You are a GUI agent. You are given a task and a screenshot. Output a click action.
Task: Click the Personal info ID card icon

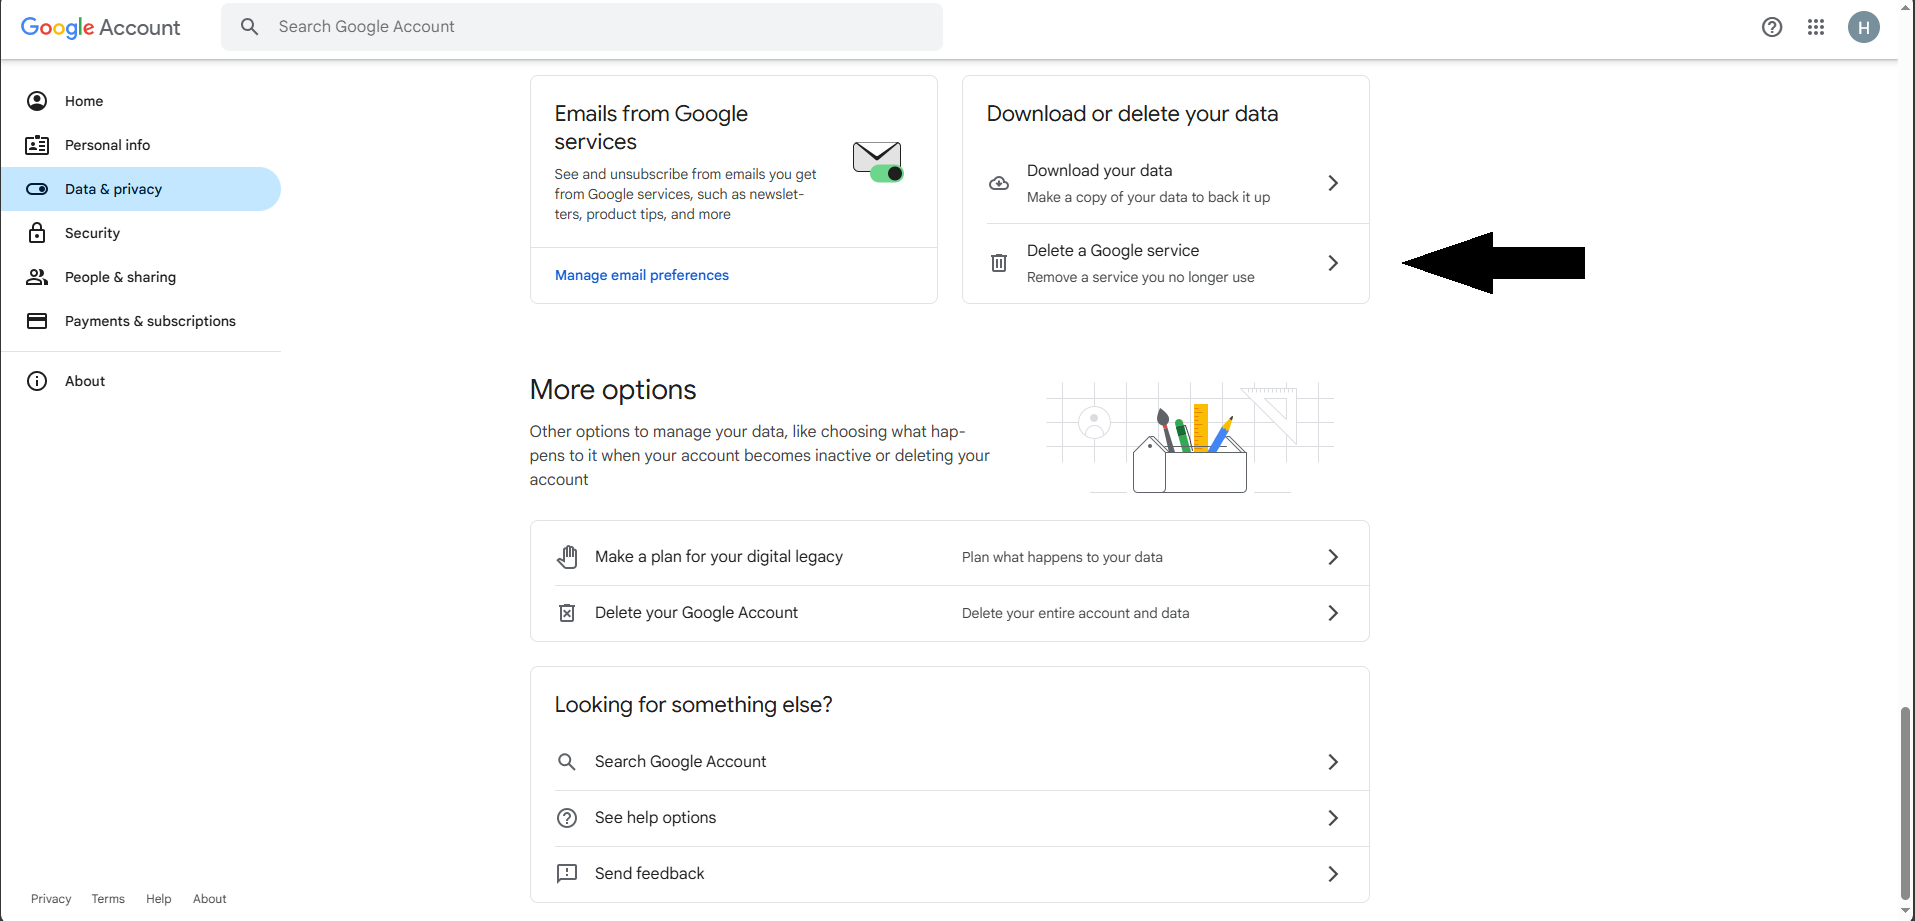37,145
